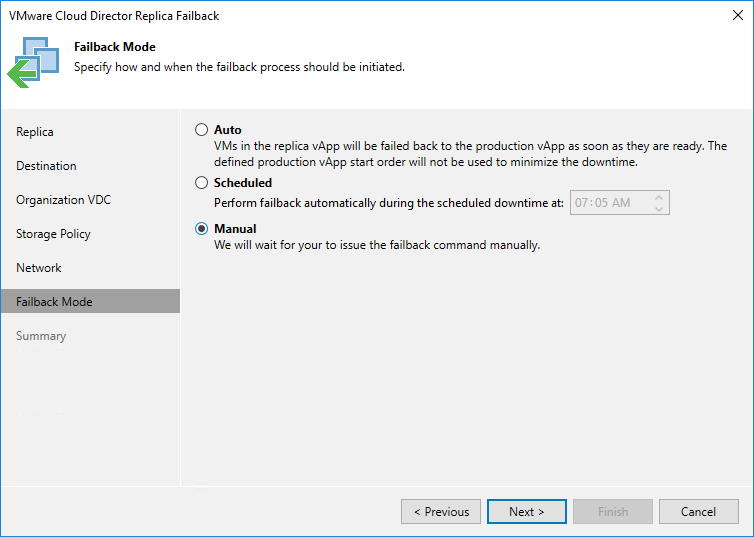Go to the Destination wizard step
Screen dimensions: 754x537
pos(46,166)
